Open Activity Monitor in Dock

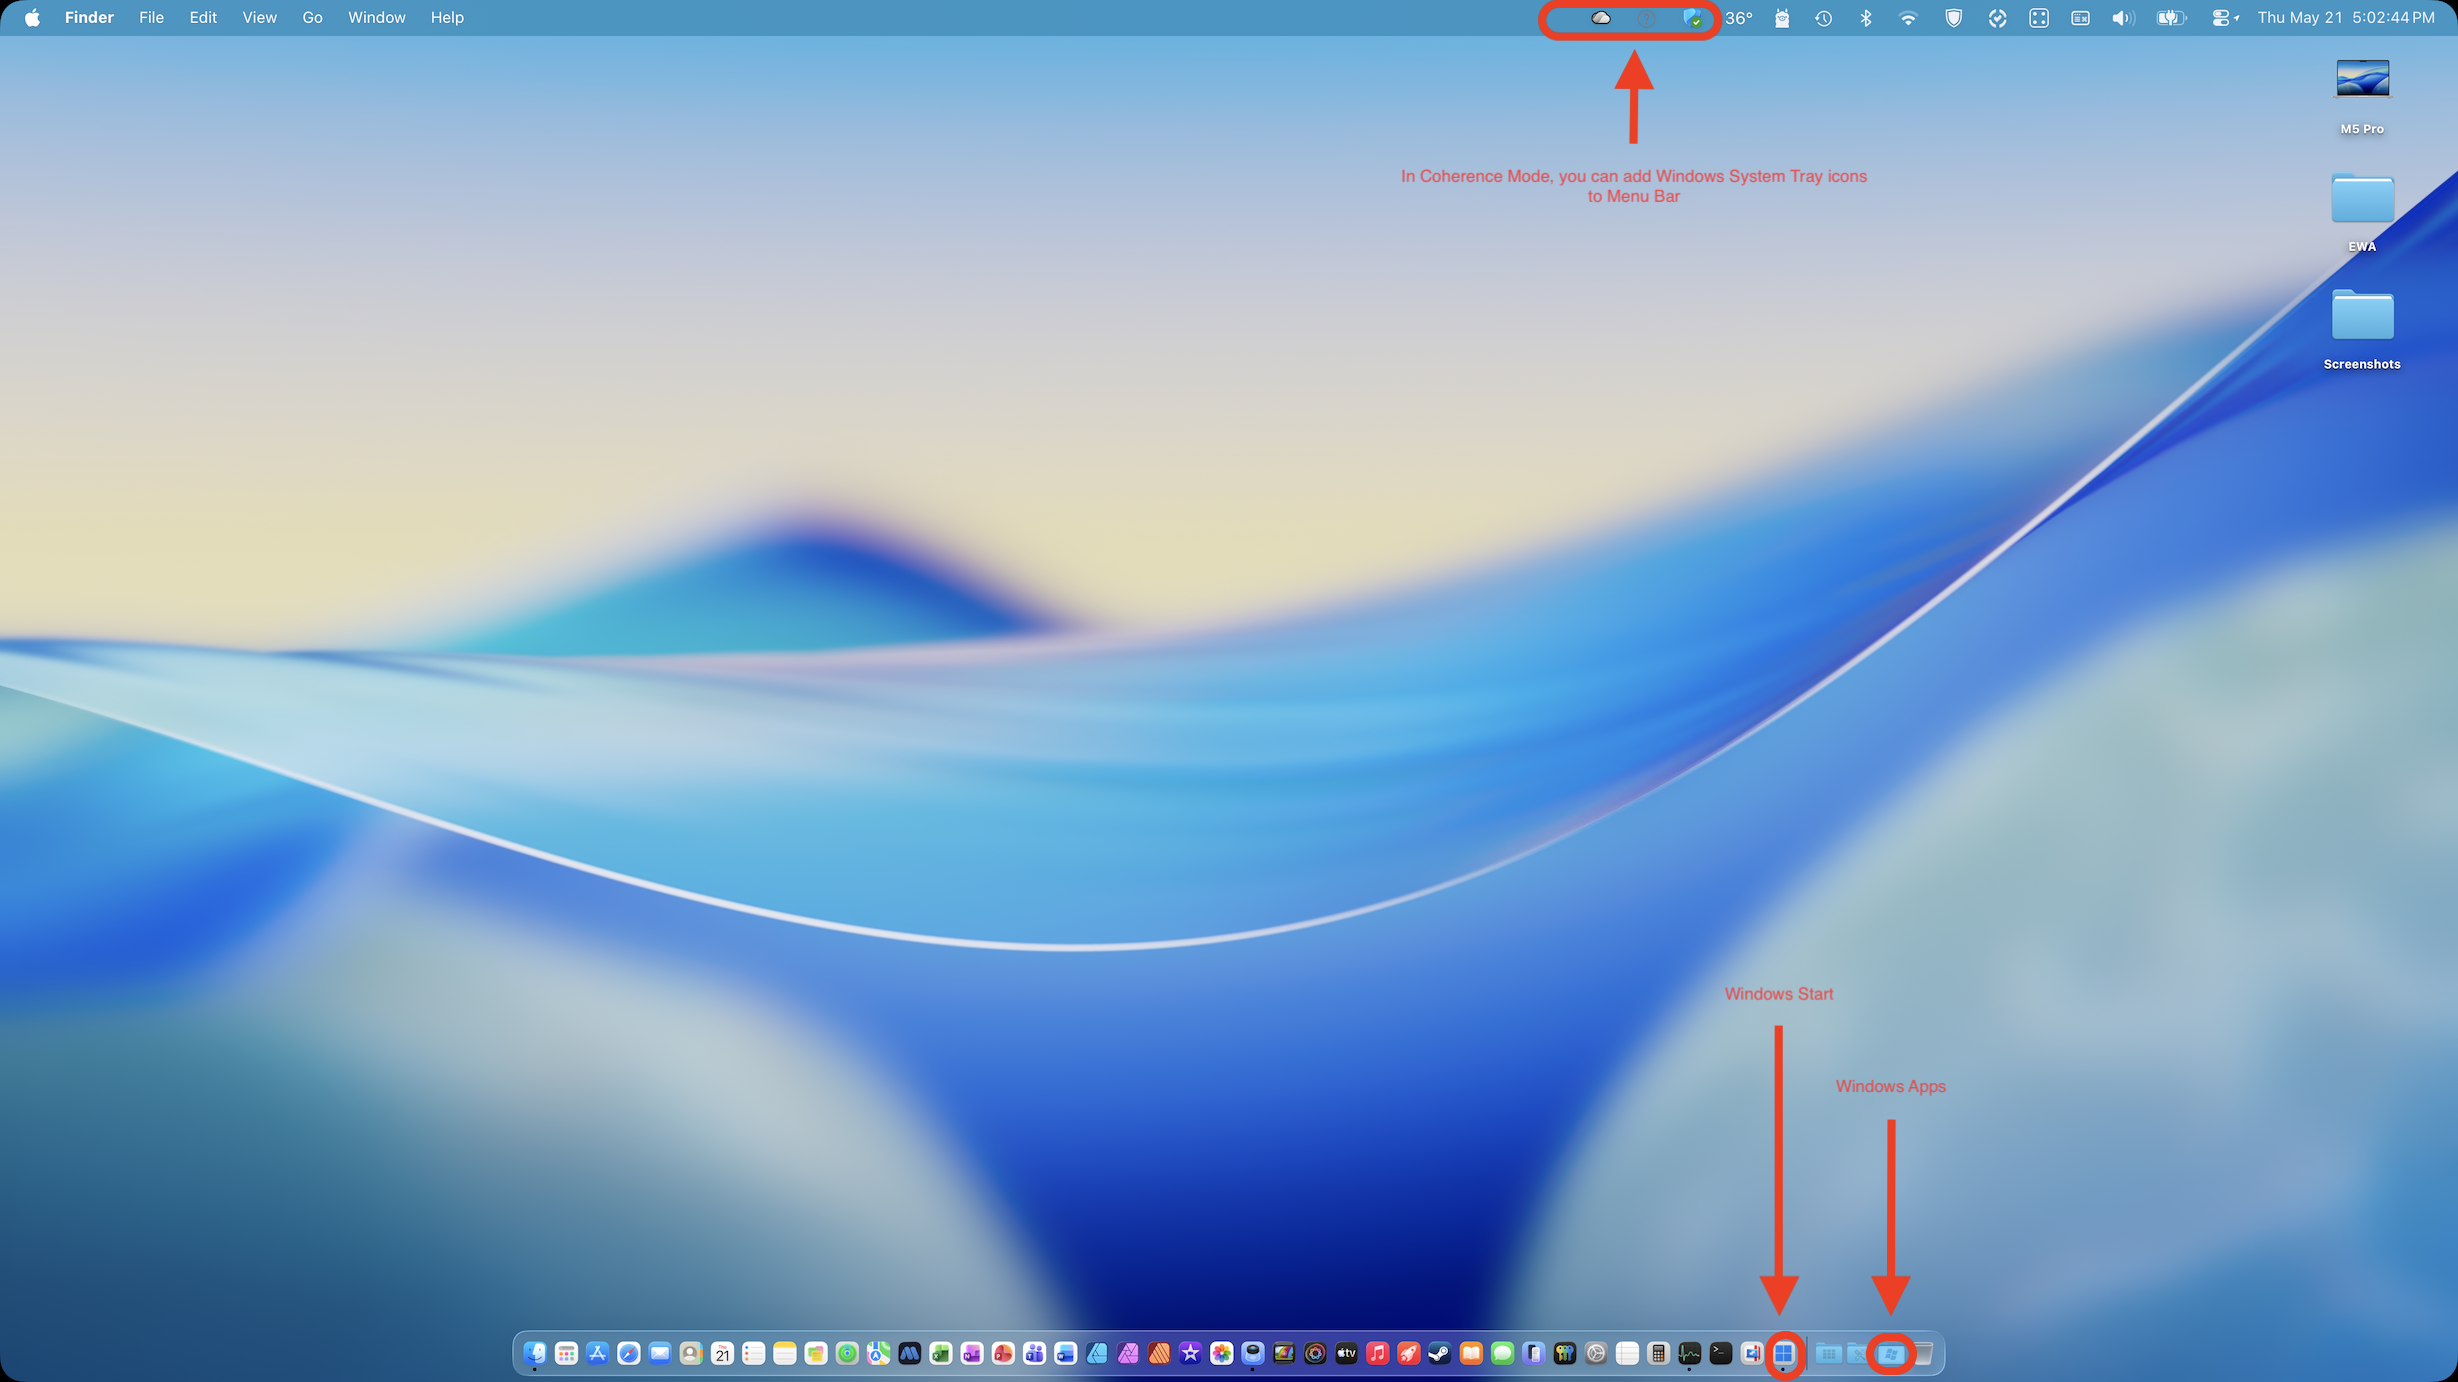point(1690,1353)
